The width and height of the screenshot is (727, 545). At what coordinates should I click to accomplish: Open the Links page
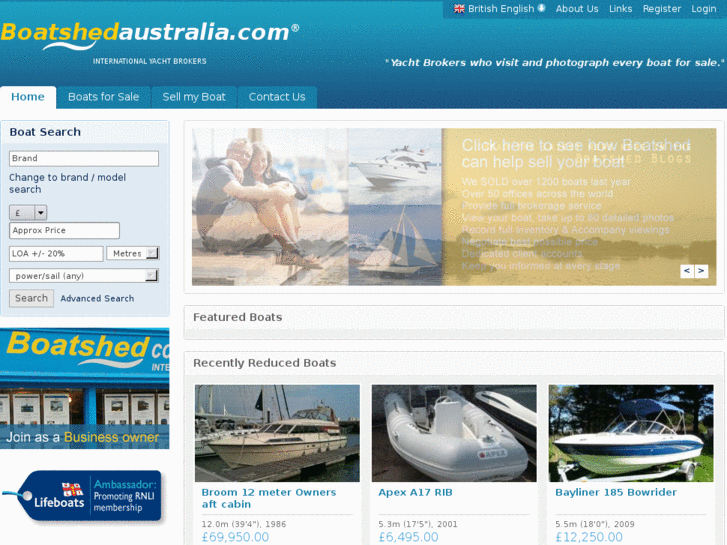coord(620,9)
